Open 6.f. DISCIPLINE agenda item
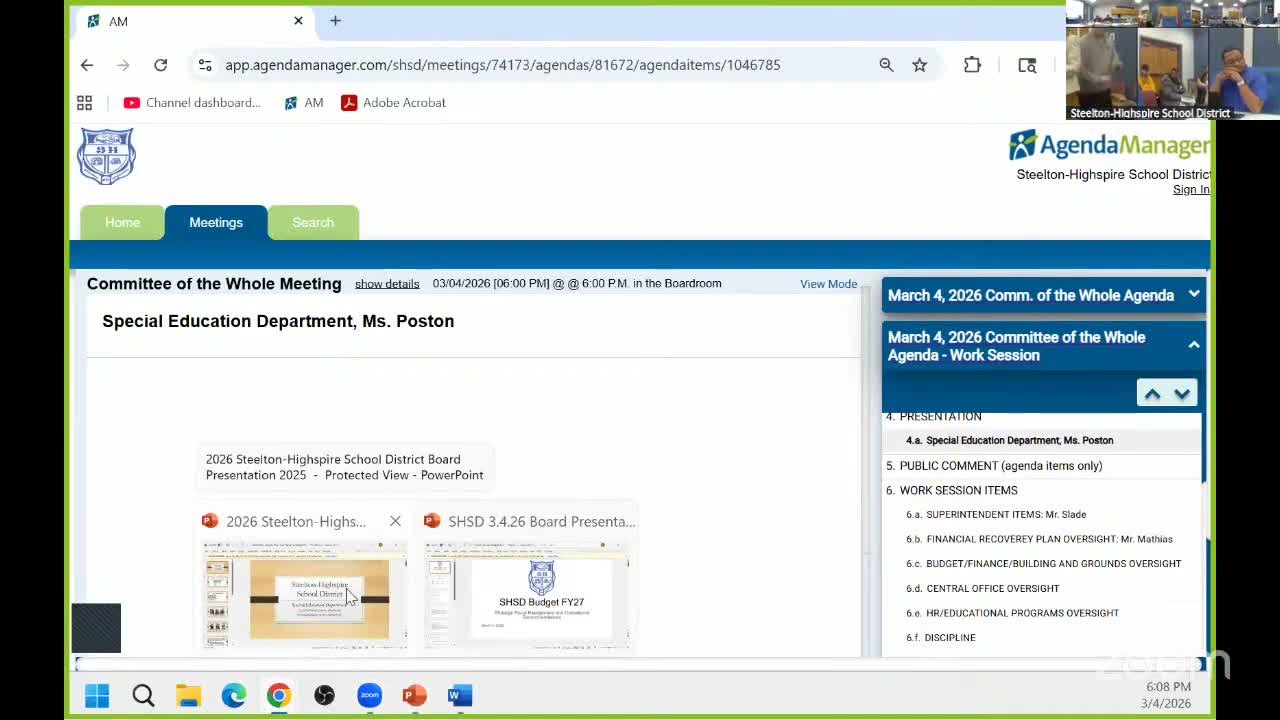Screen dimensions: 1280x720 pyautogui.click(x=940, y=638)
